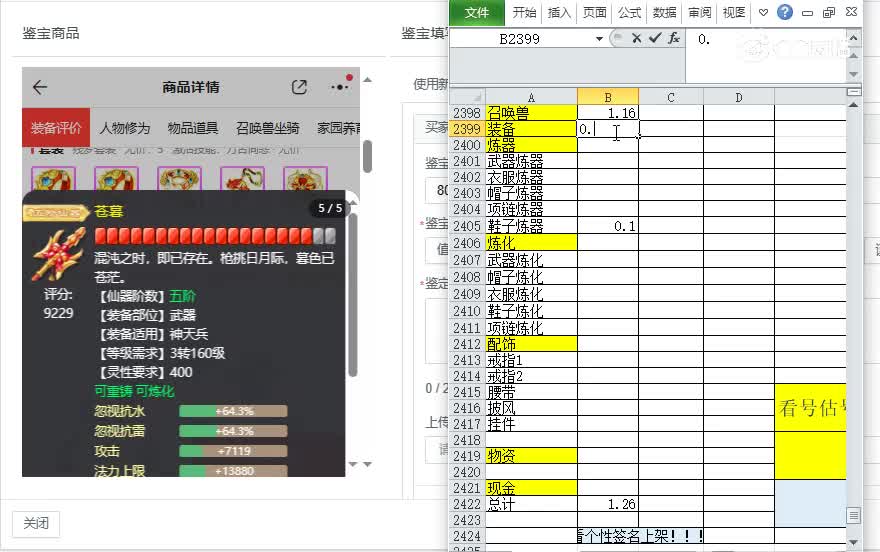Select column B header

coord(608,97)
